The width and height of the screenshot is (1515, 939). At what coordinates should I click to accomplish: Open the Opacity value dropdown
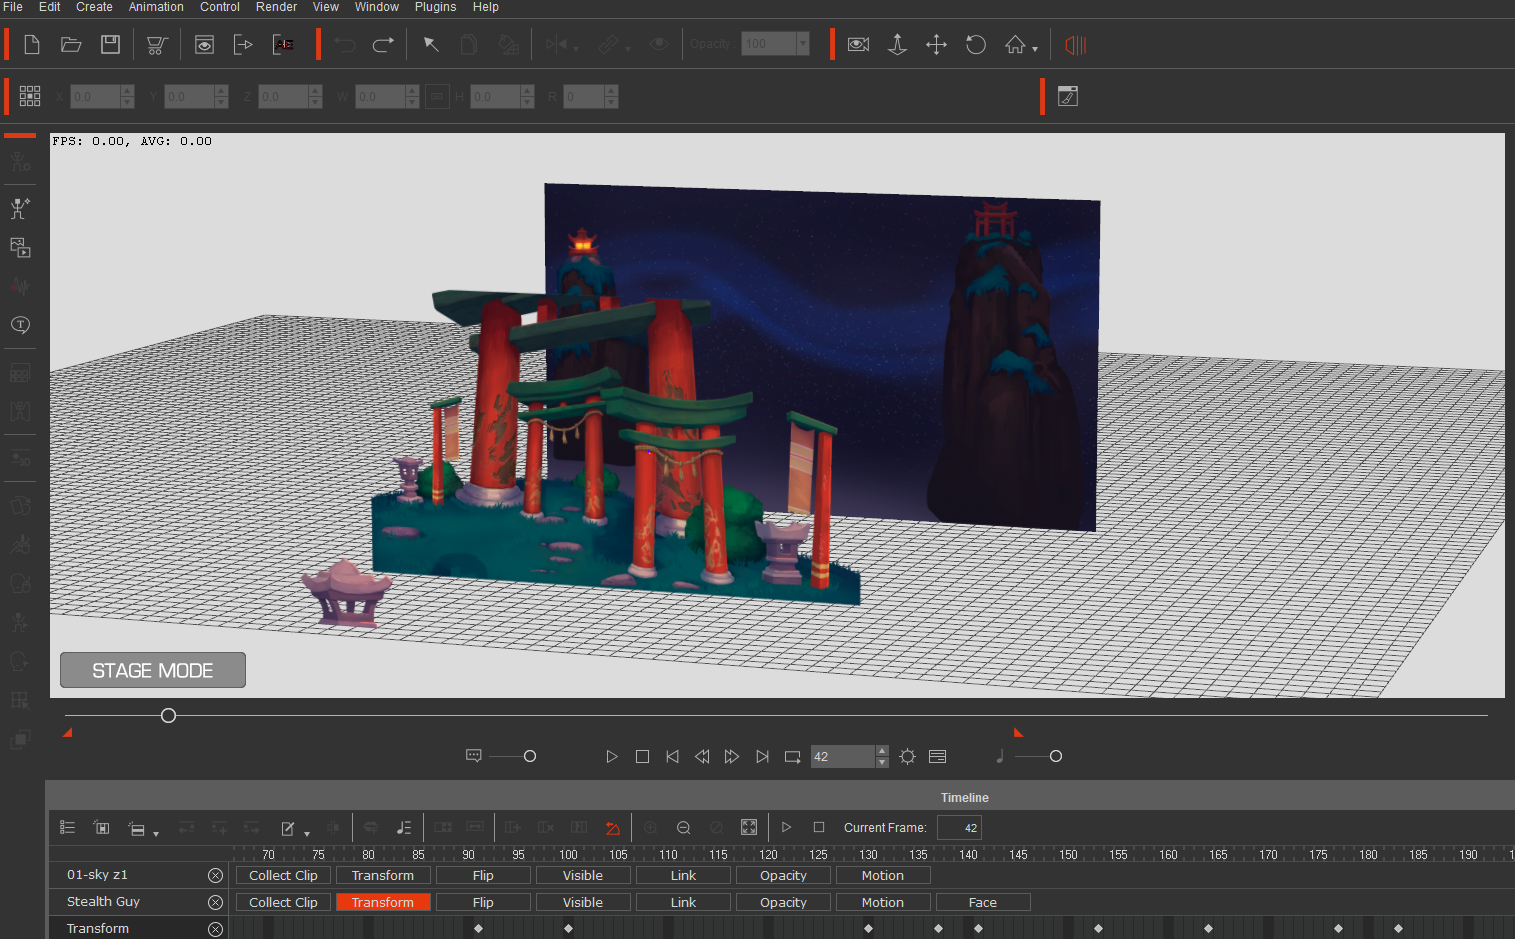tap(802, 44)
